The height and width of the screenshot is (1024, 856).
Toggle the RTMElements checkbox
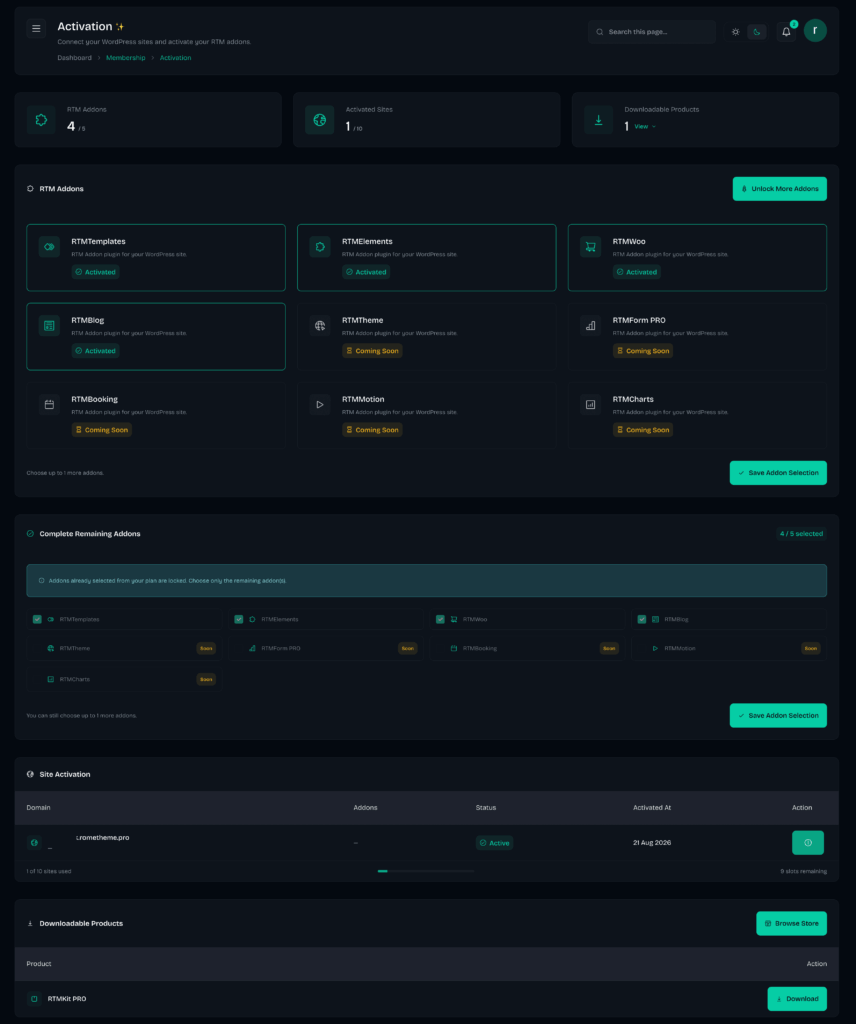pos(238,619)
